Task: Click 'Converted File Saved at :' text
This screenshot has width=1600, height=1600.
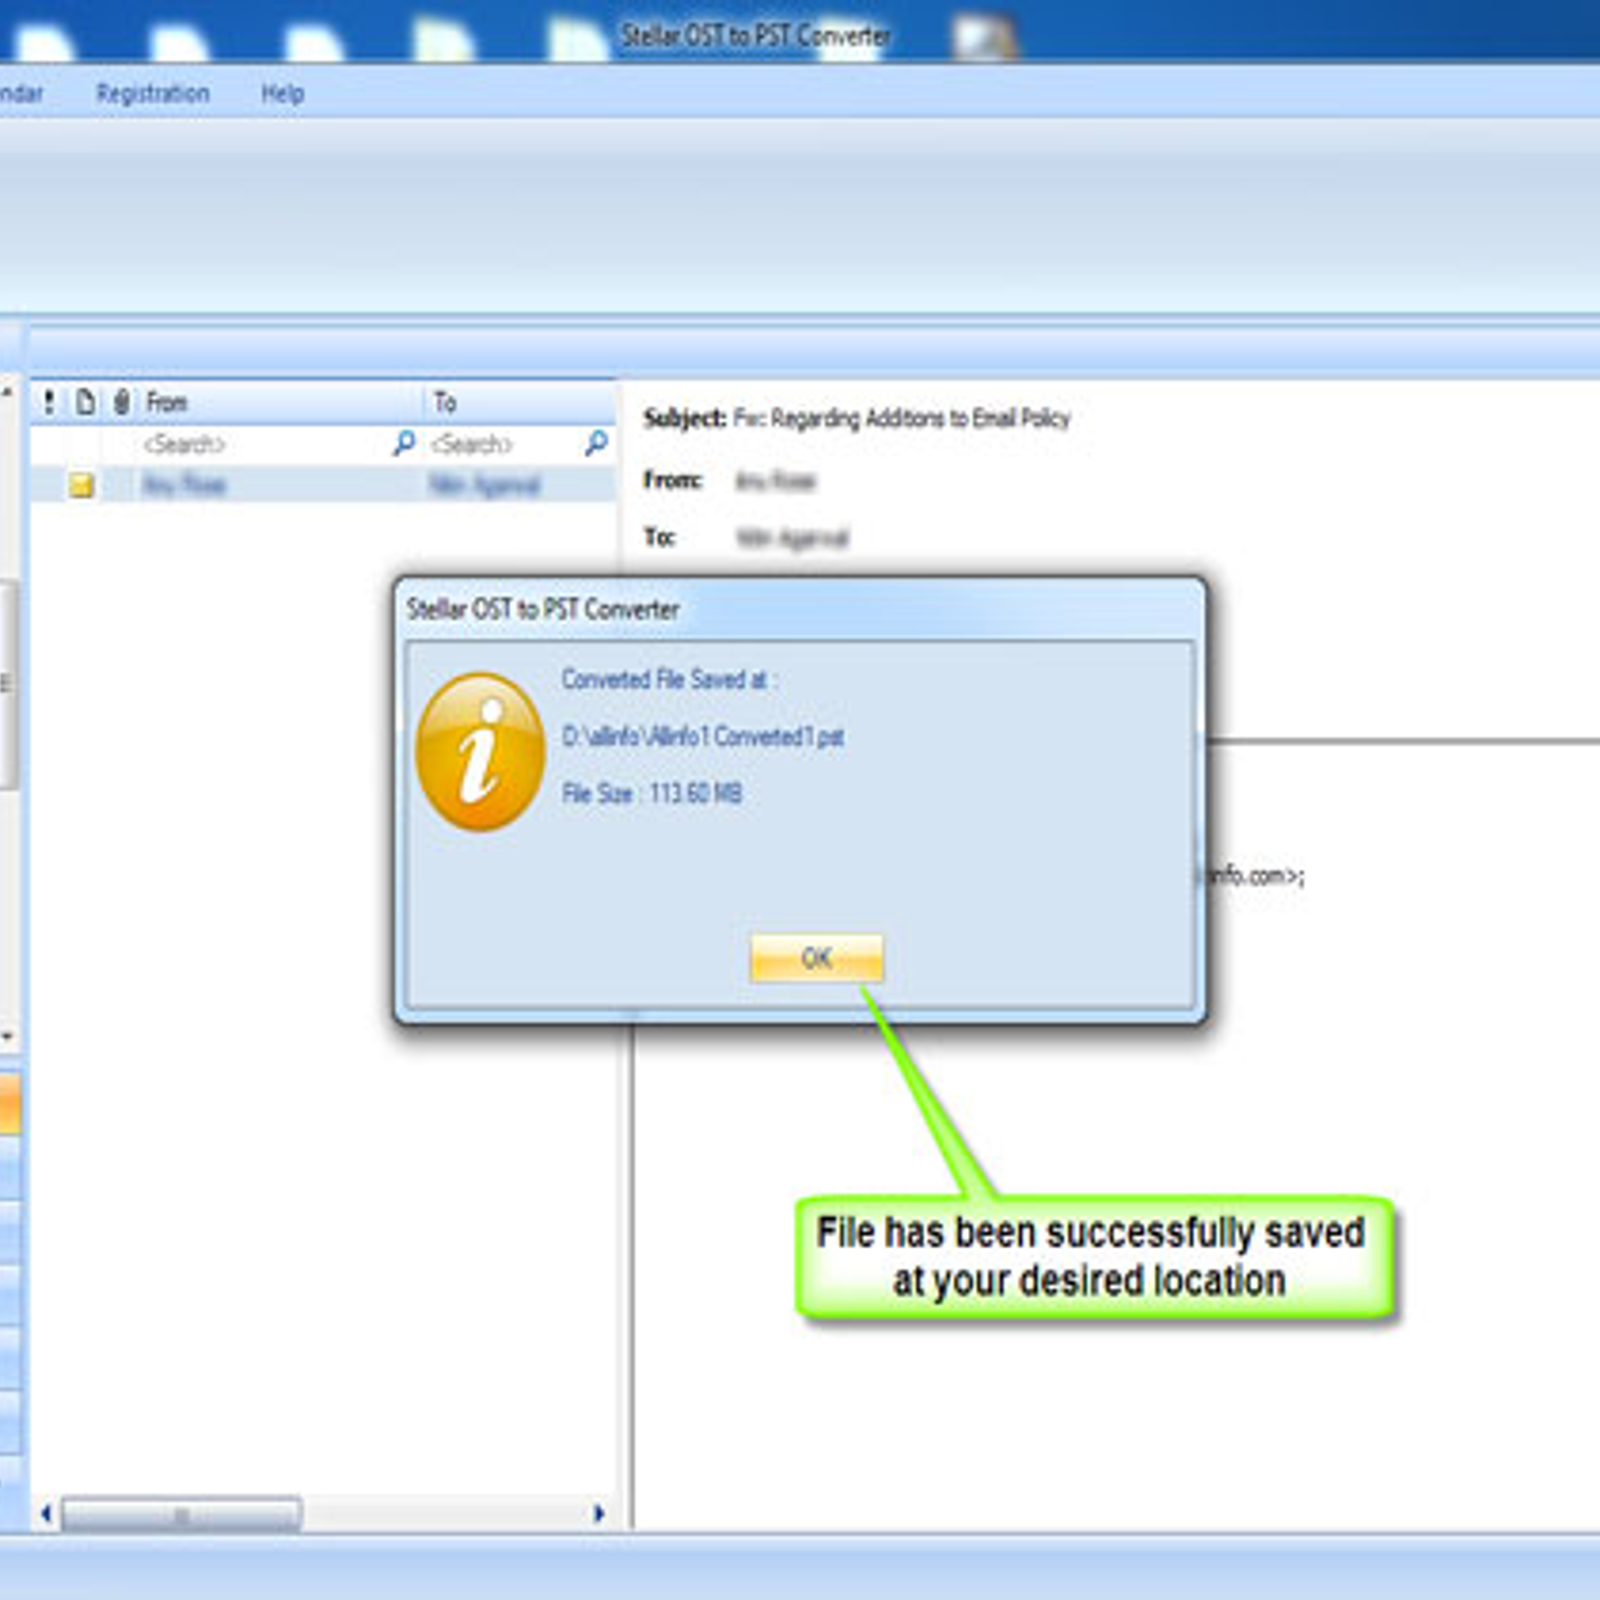Action: click(x=669, y=680)
